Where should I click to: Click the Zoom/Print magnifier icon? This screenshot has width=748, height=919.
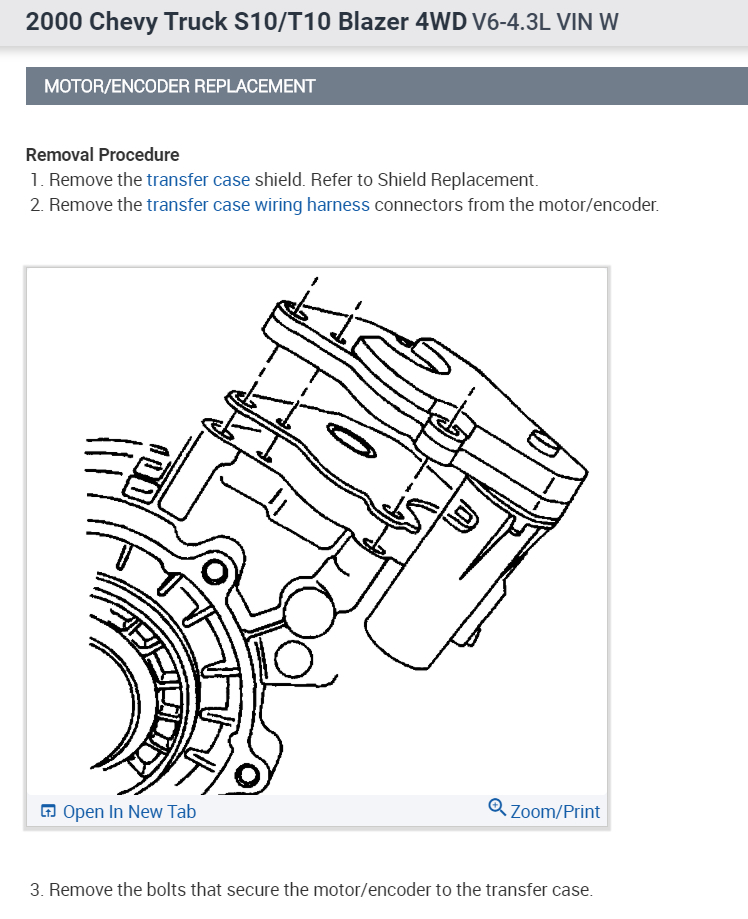click(497, 807)
